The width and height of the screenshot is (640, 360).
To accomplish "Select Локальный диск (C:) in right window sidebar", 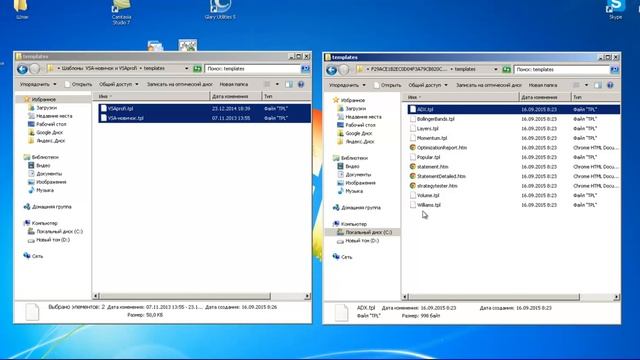I will point(363,232).
